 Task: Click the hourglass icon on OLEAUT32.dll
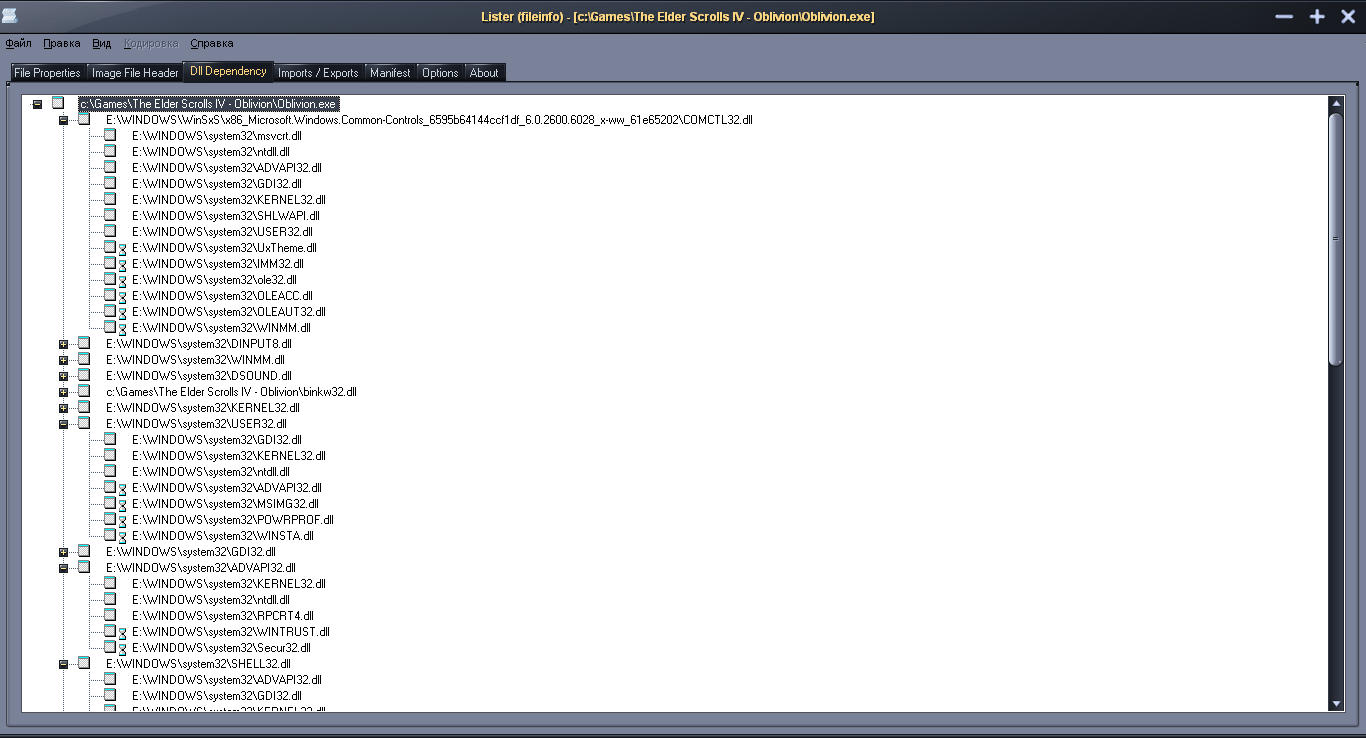pyautogui.click(x=123, y=313)
